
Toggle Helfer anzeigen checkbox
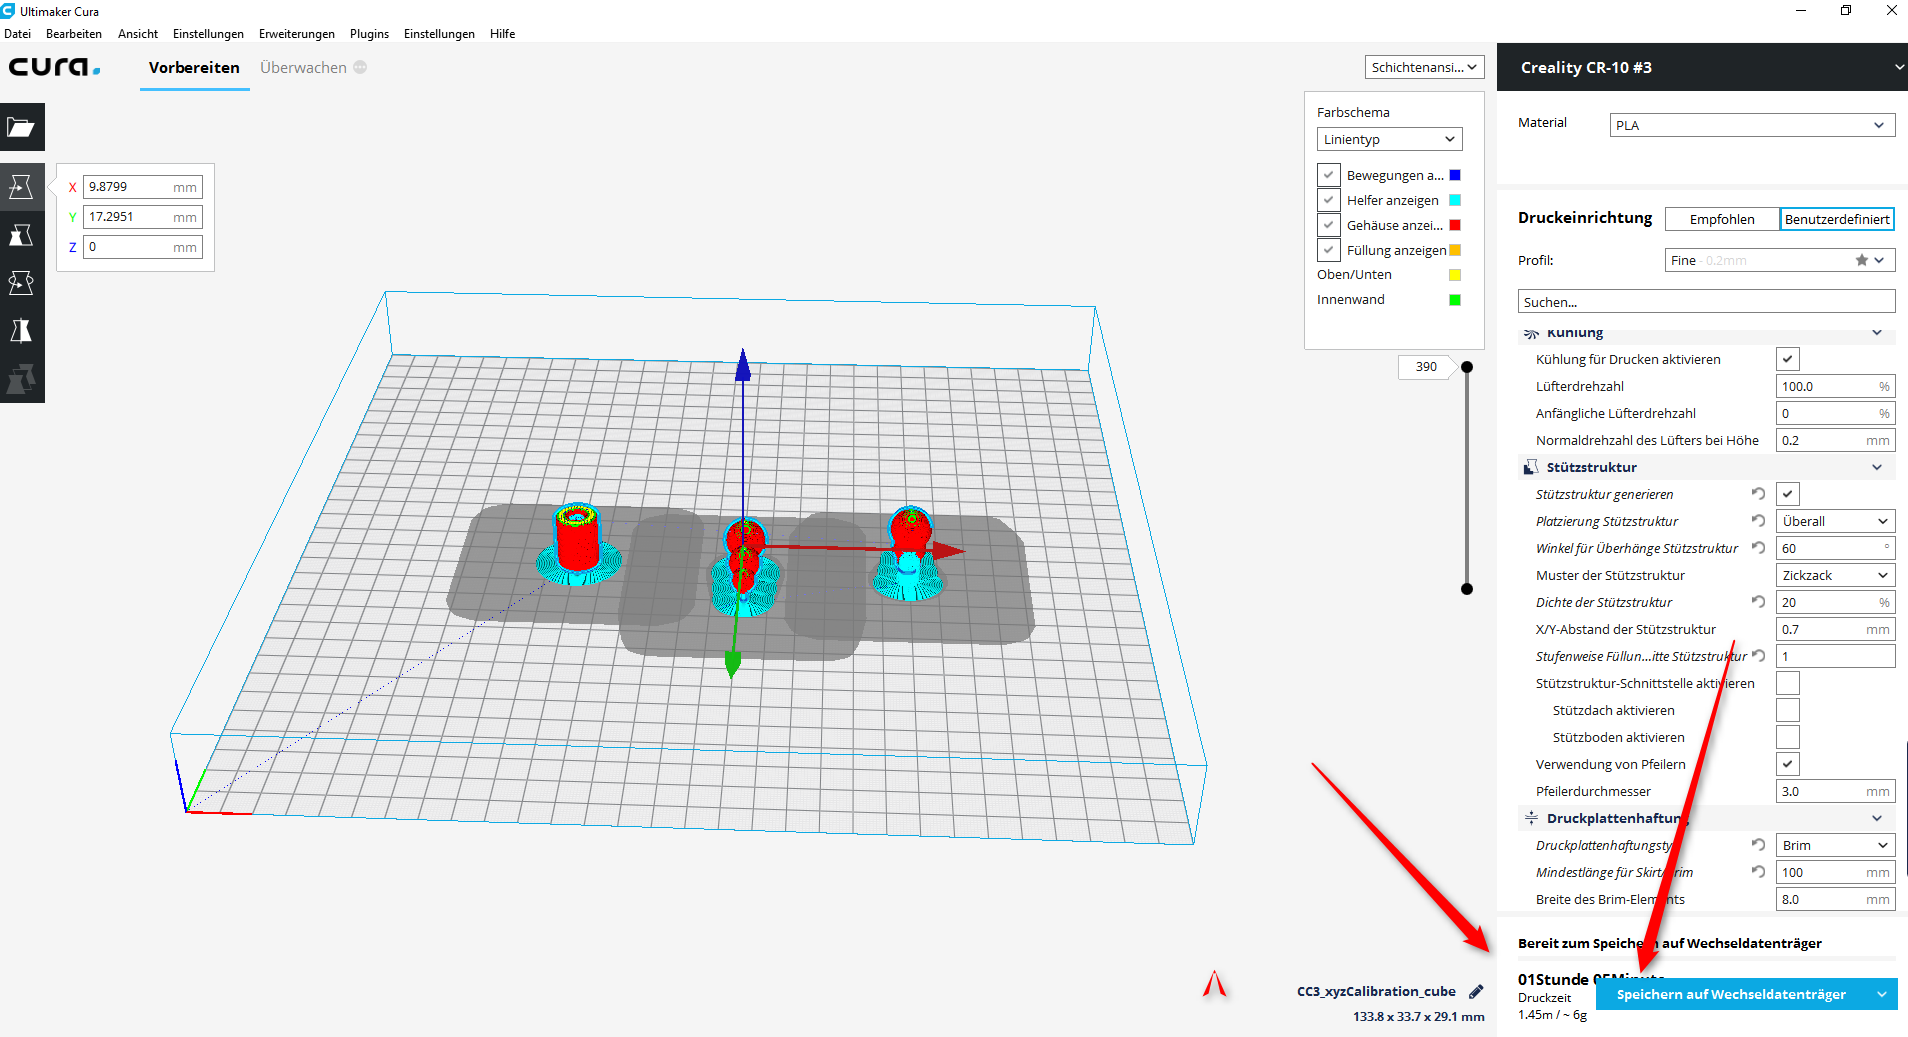[x=1329, y=200]
